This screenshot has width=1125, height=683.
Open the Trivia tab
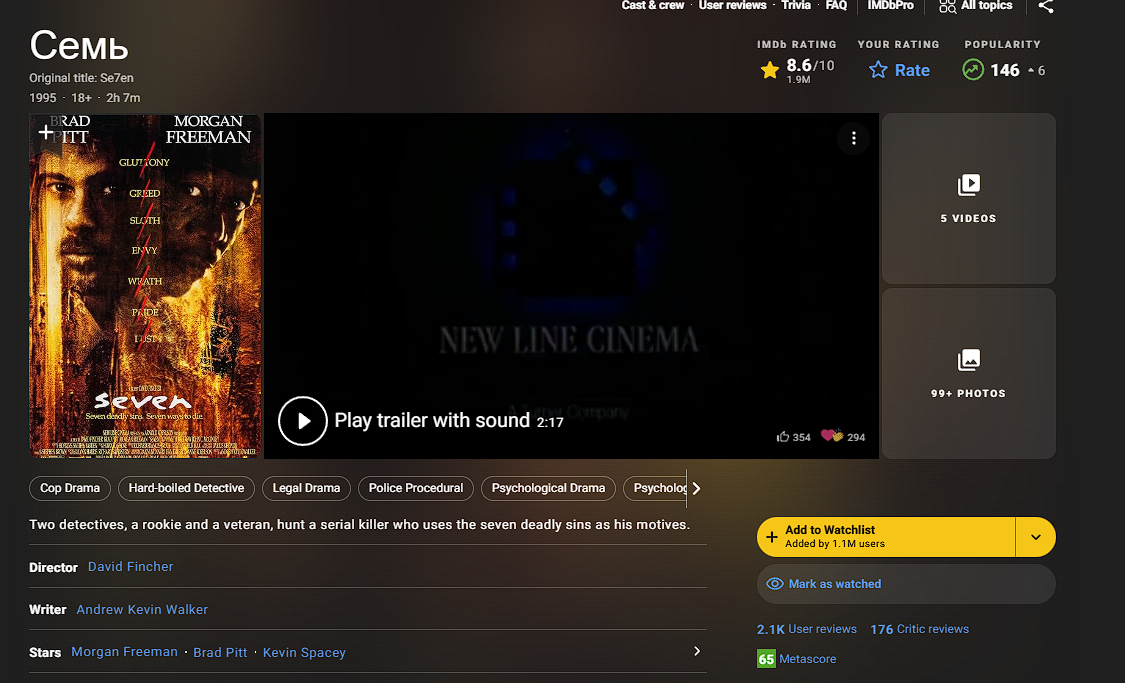coord(796,6)
